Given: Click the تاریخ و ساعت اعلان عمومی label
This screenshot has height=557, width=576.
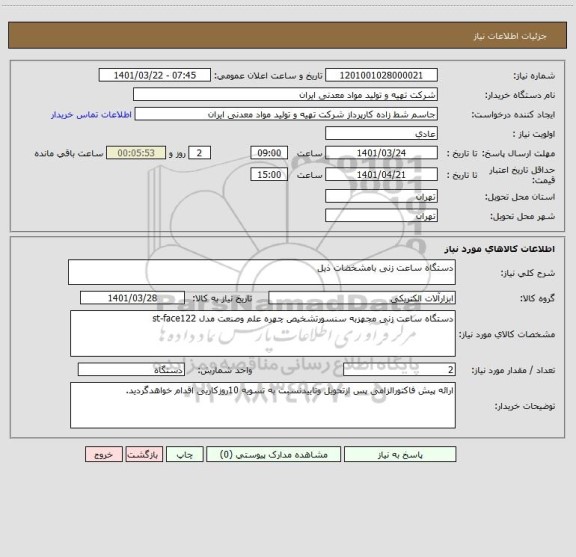Looking at the screenshot, I should click(269, 76).
